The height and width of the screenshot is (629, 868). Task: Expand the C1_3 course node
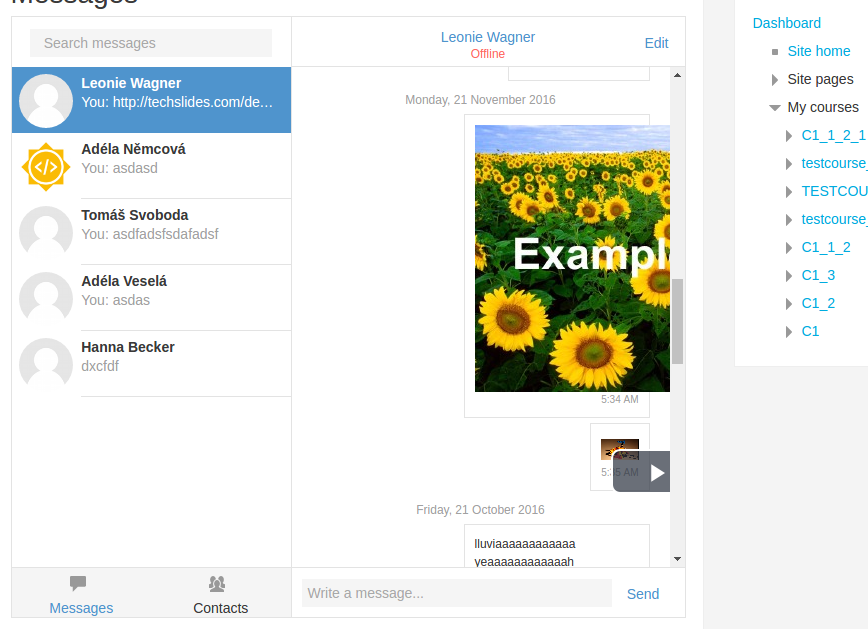[789, 276]
